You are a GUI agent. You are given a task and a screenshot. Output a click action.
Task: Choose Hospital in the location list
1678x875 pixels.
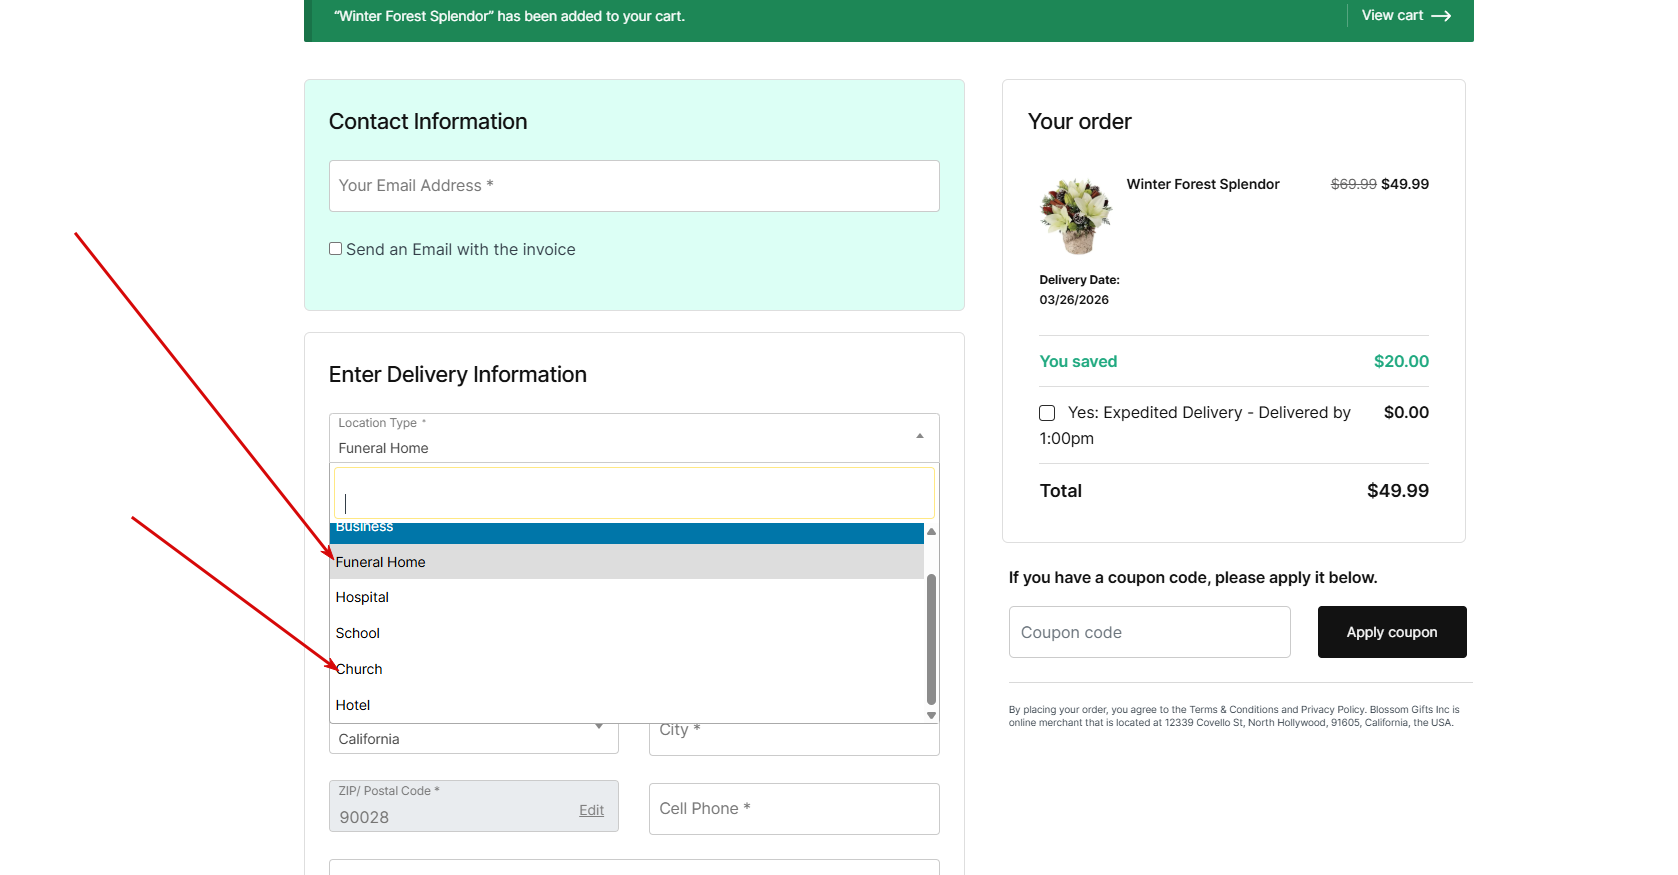pyautogui.click(x=362, y=597)
